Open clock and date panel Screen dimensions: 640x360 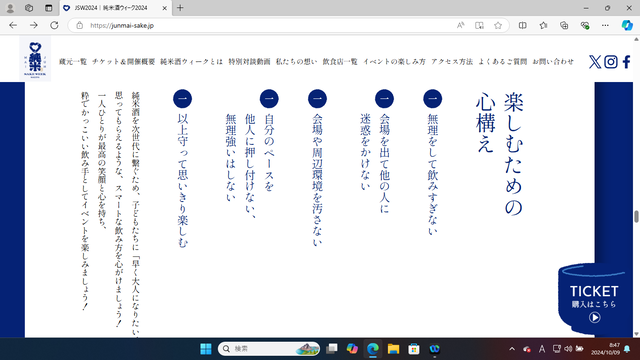605,349
